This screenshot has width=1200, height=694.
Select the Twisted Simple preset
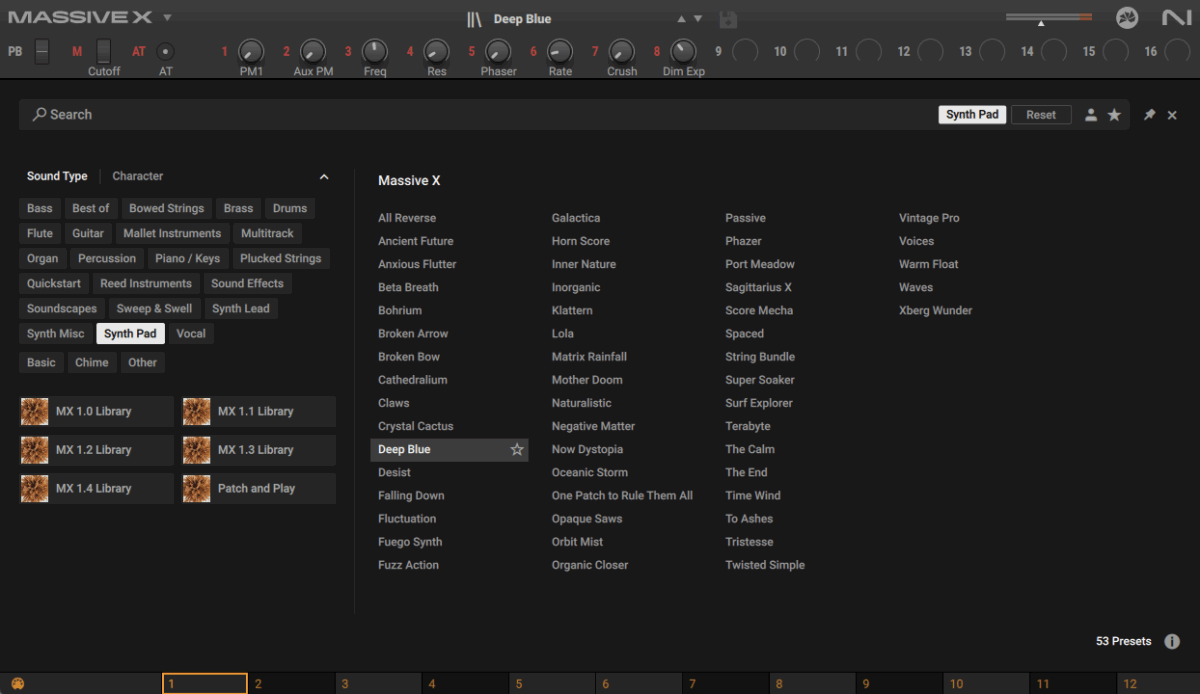click(x=765, y=566)
